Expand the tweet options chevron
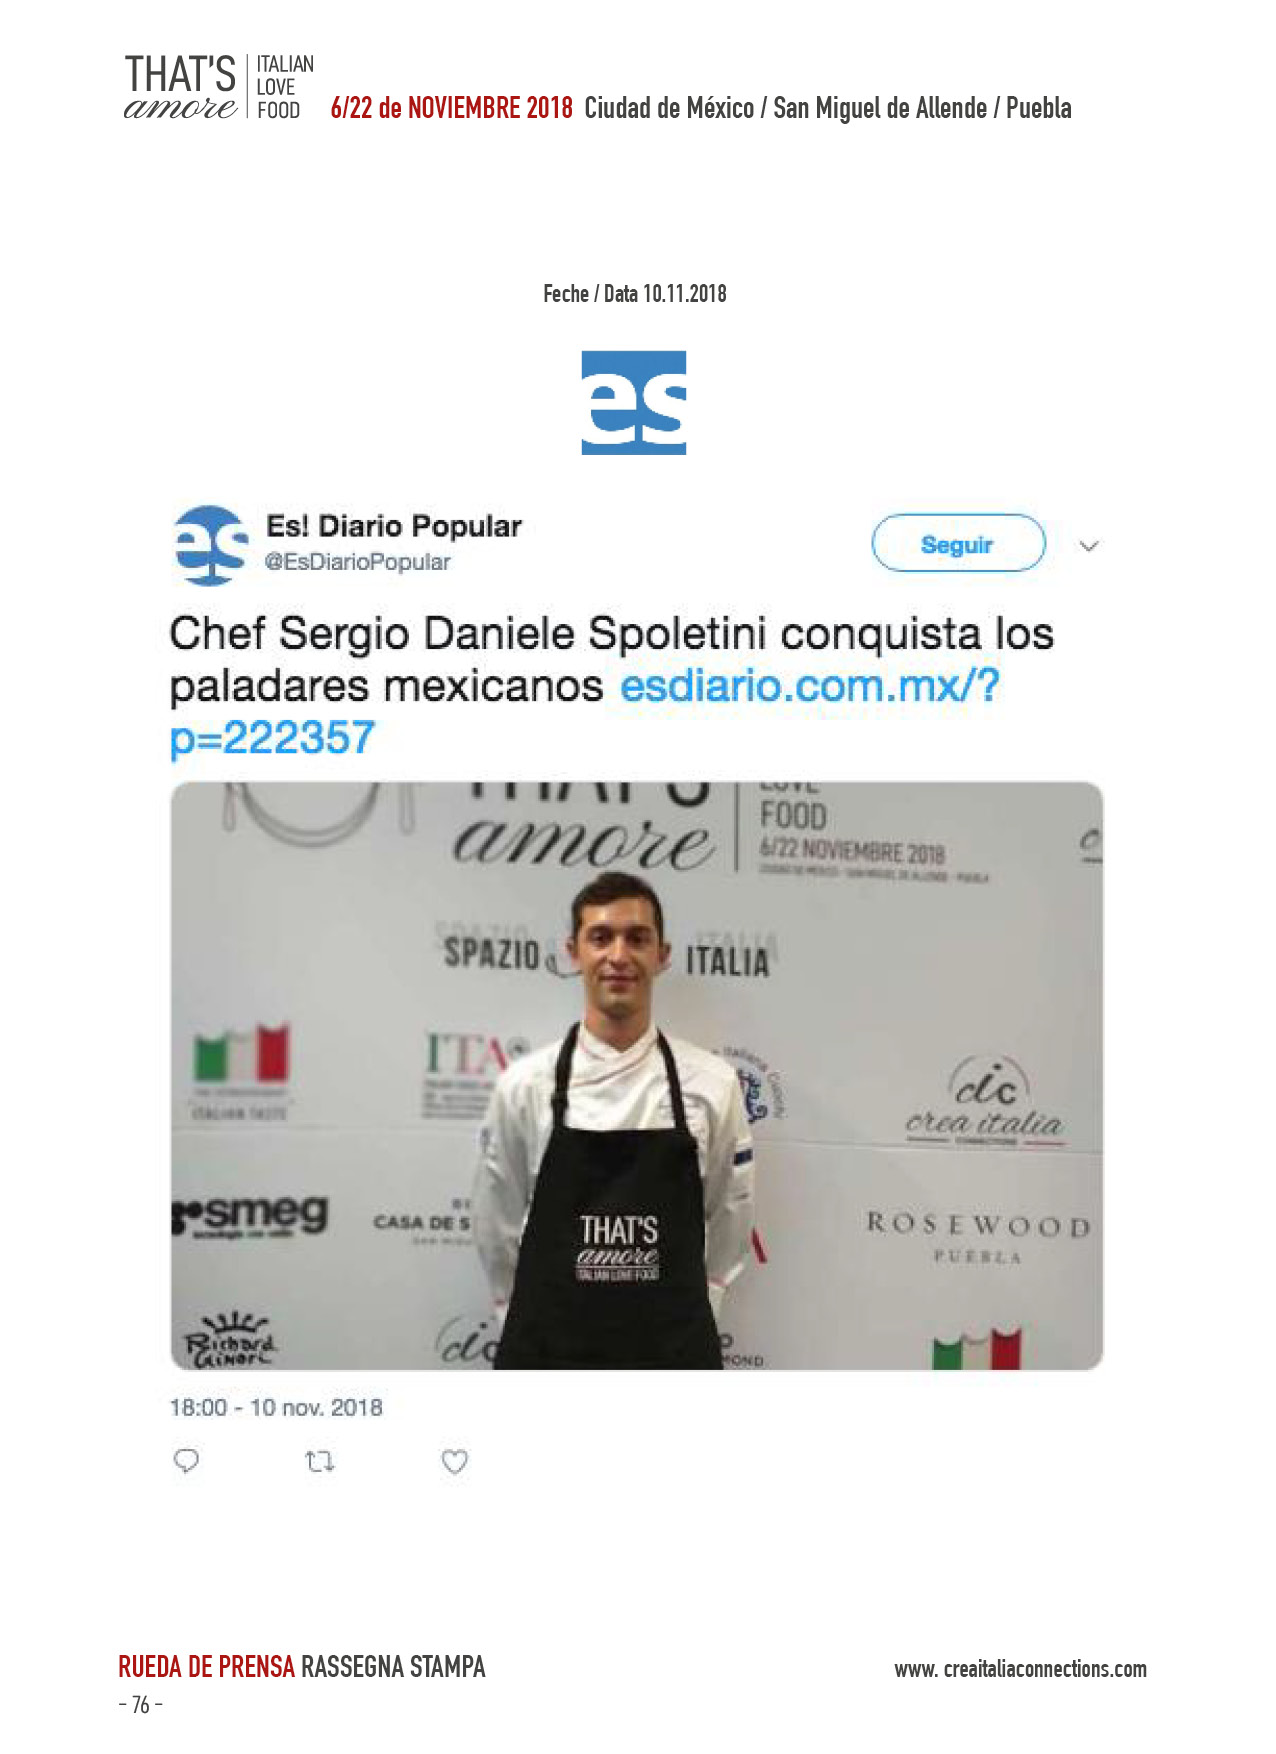The height and width of the screenshot is (1754, 1276). 1089,546
